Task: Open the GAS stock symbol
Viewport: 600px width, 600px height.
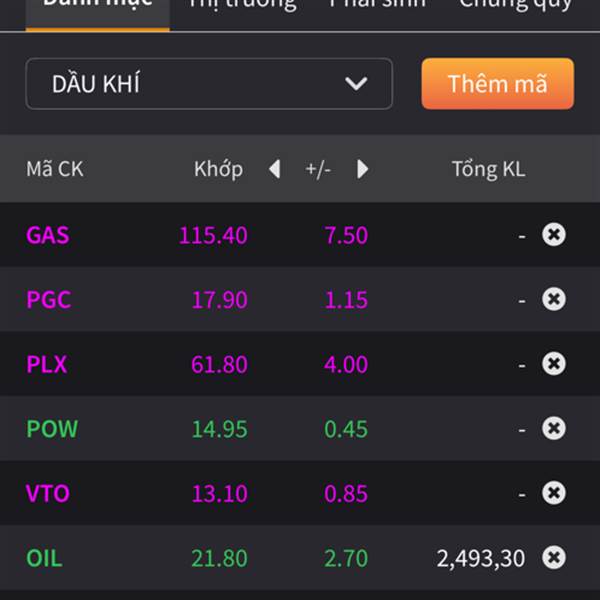Action: click(x=47, y=235)
